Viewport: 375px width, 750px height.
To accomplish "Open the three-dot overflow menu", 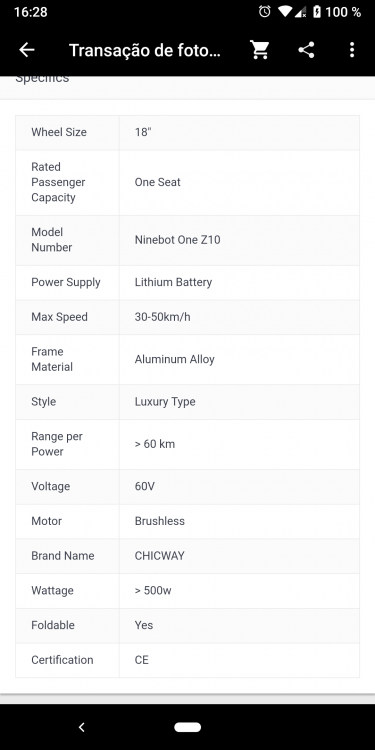I will [352, 50].
